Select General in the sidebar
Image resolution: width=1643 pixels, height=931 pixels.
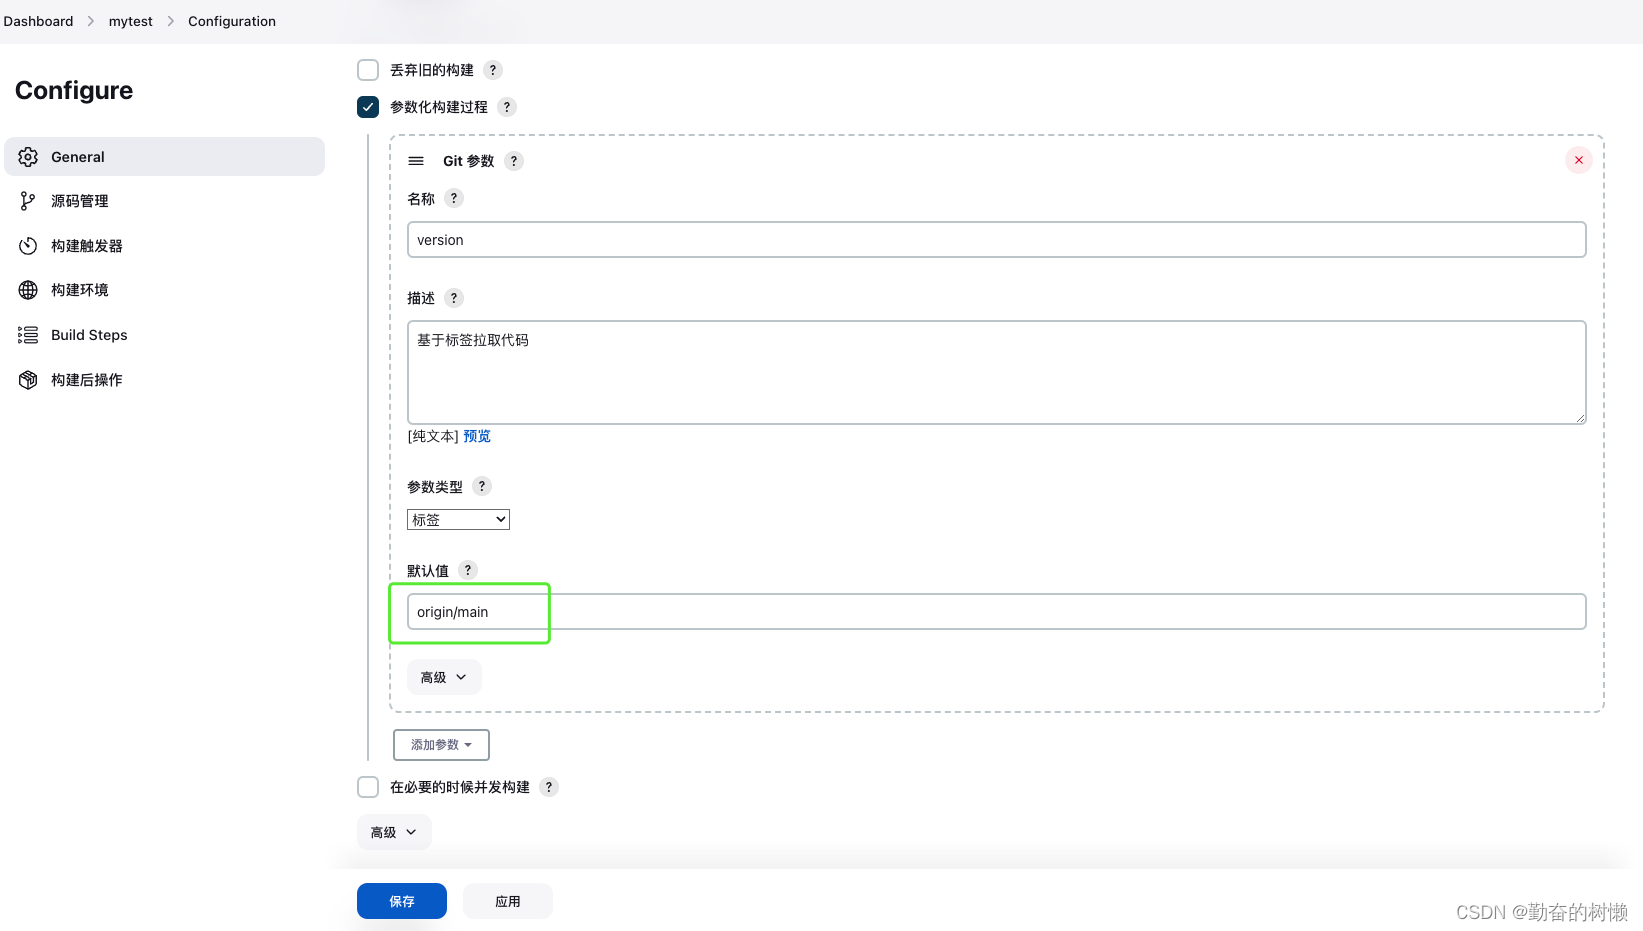[x=165, y=157]
